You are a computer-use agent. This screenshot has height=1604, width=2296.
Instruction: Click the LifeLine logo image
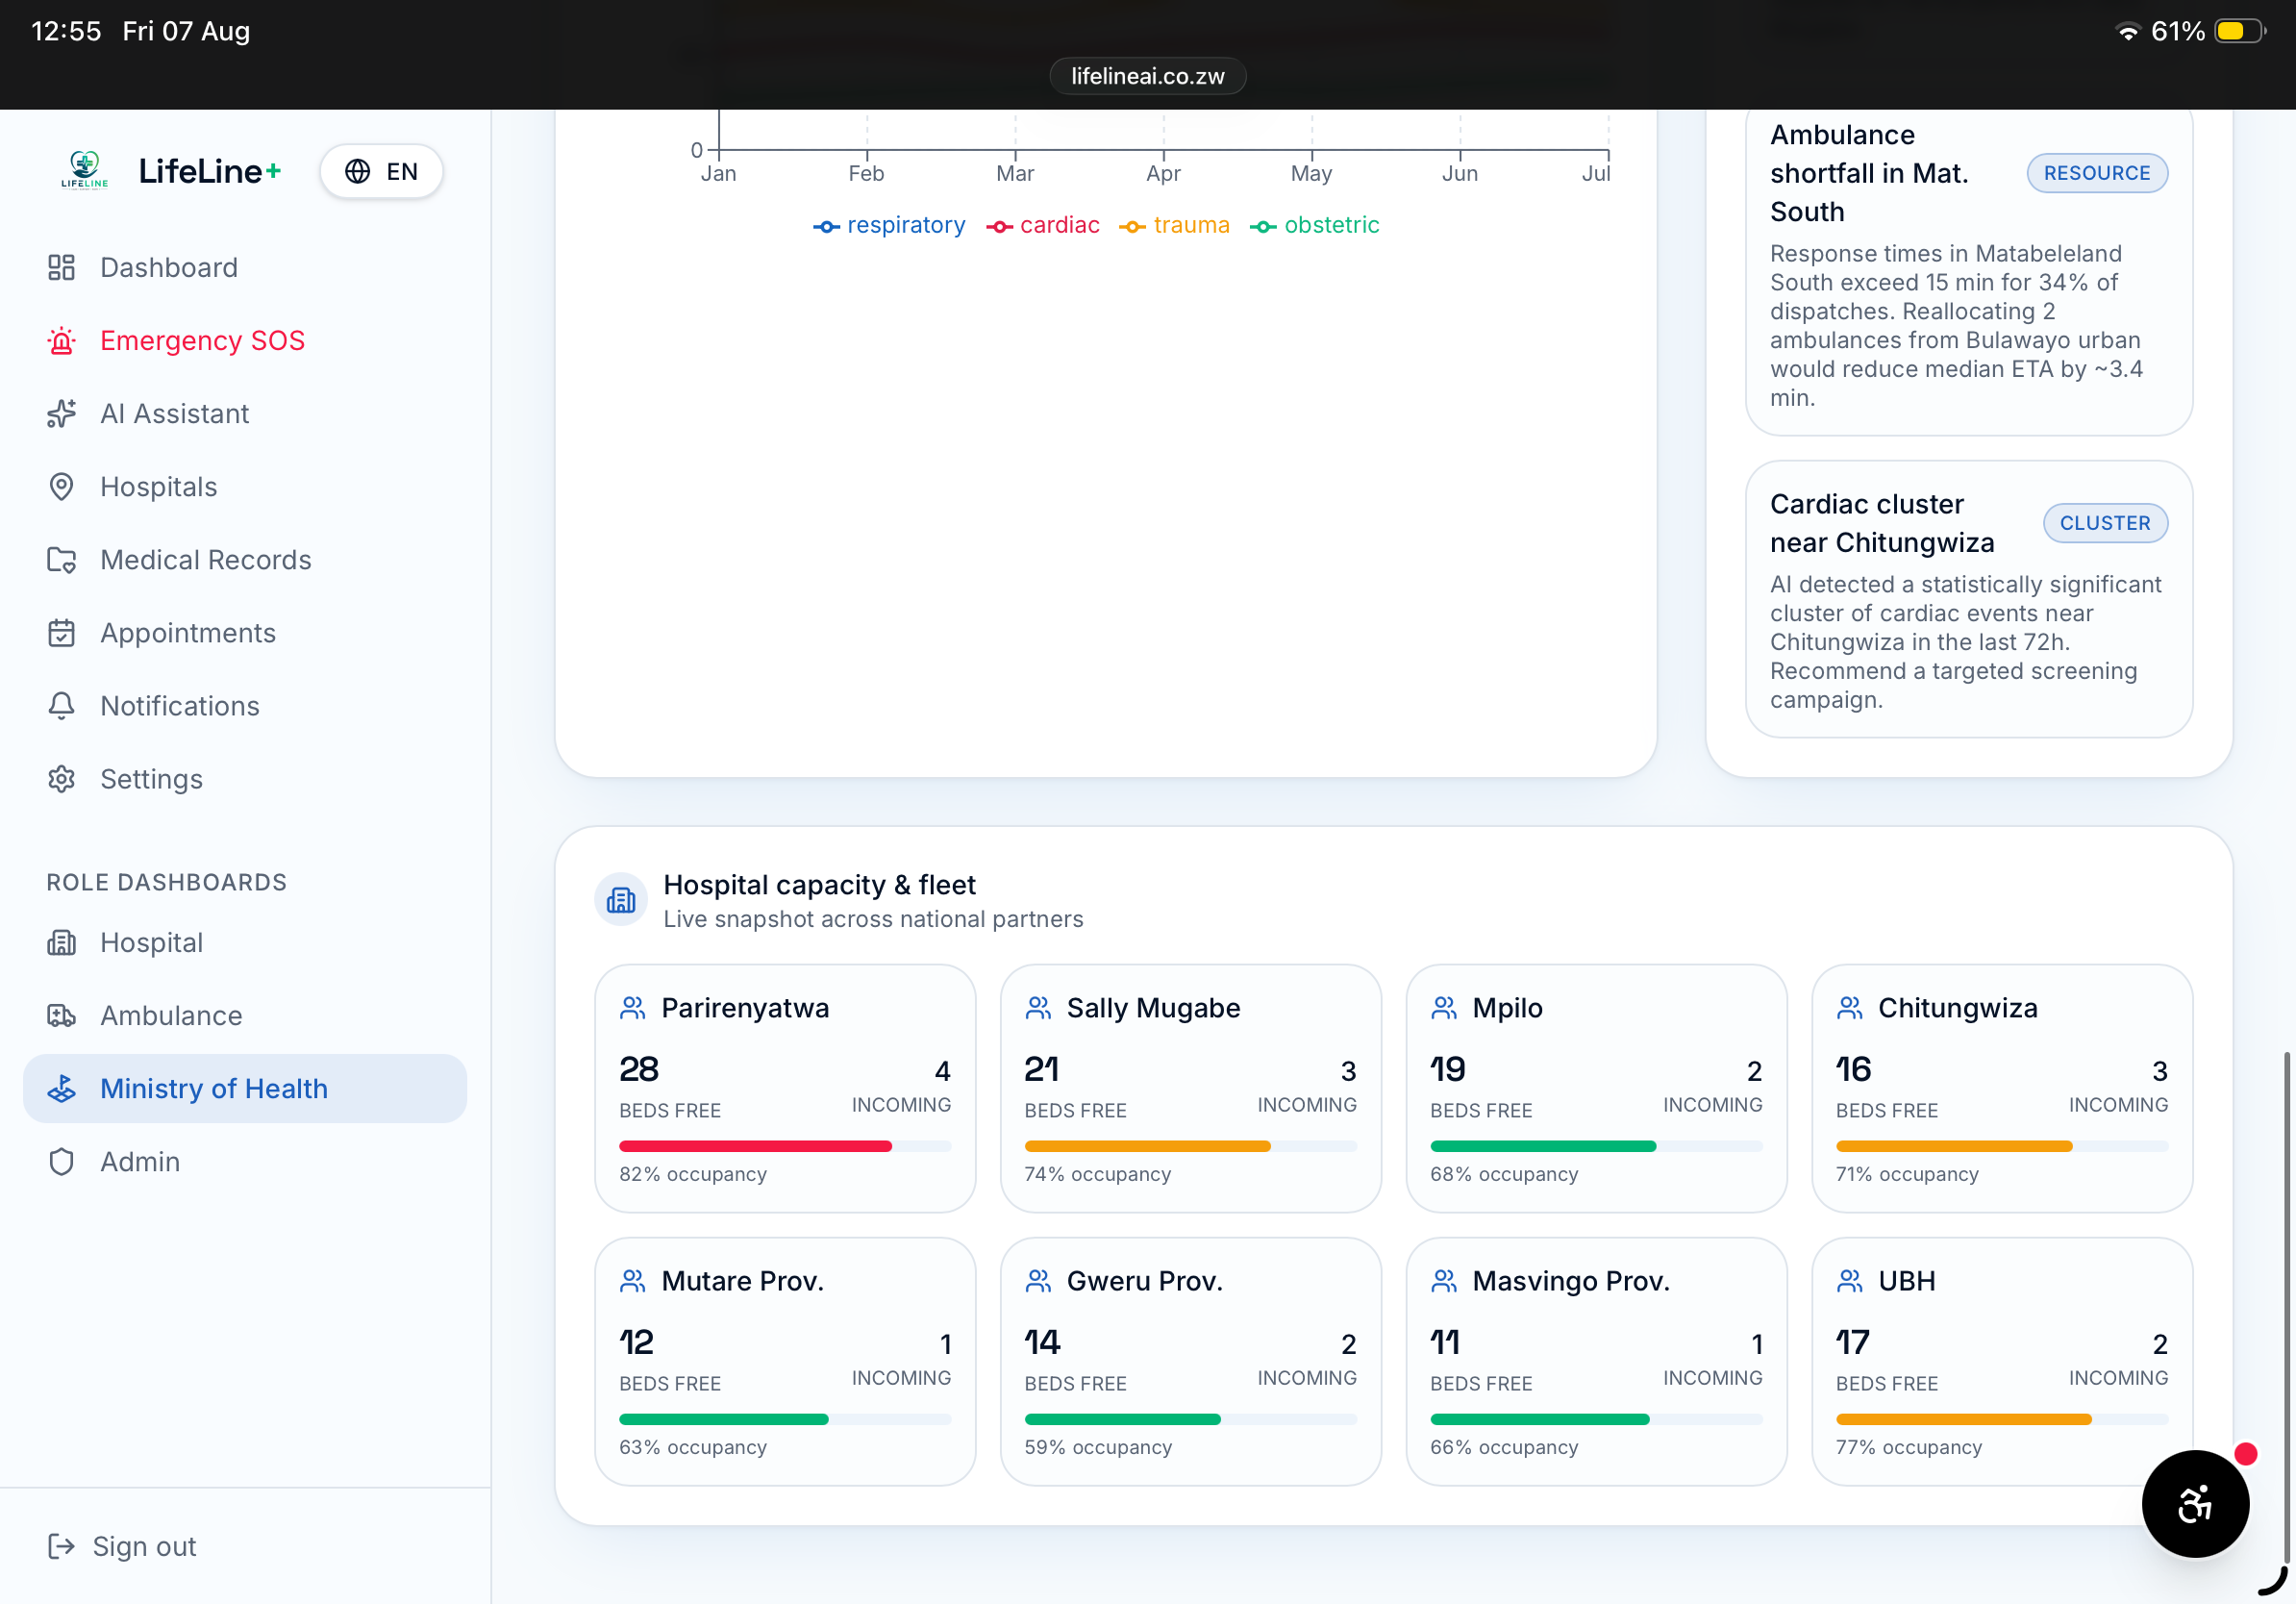tap(85, 170)
